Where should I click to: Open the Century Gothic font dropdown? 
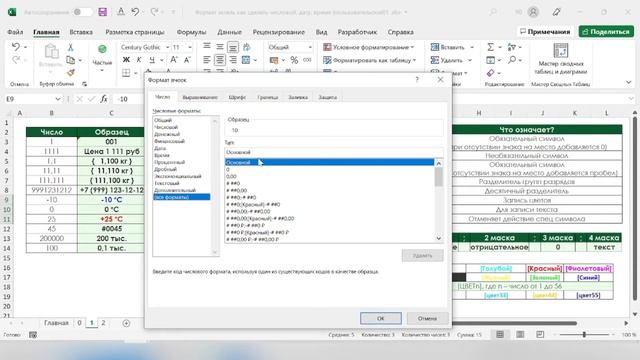click(x=167, y=47)
